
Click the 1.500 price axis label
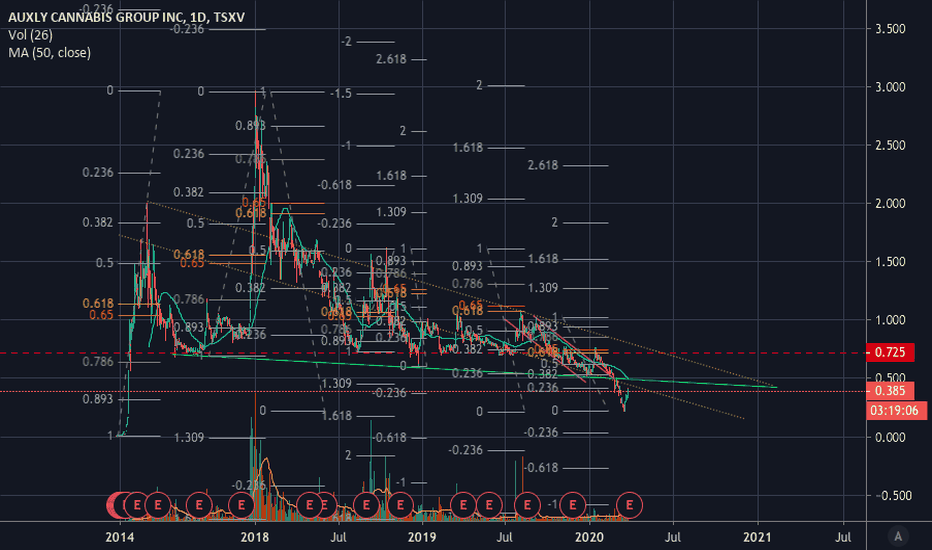tap(890, 262)
